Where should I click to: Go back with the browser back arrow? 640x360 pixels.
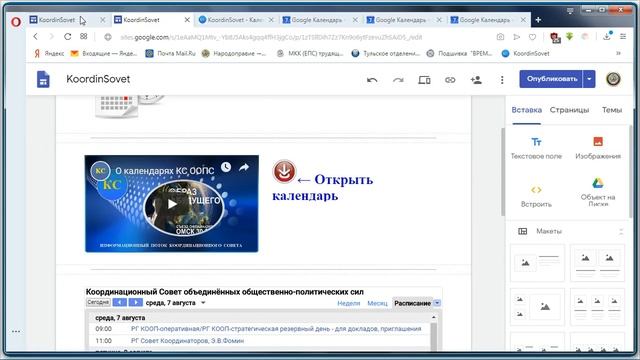tap(36, 37)
